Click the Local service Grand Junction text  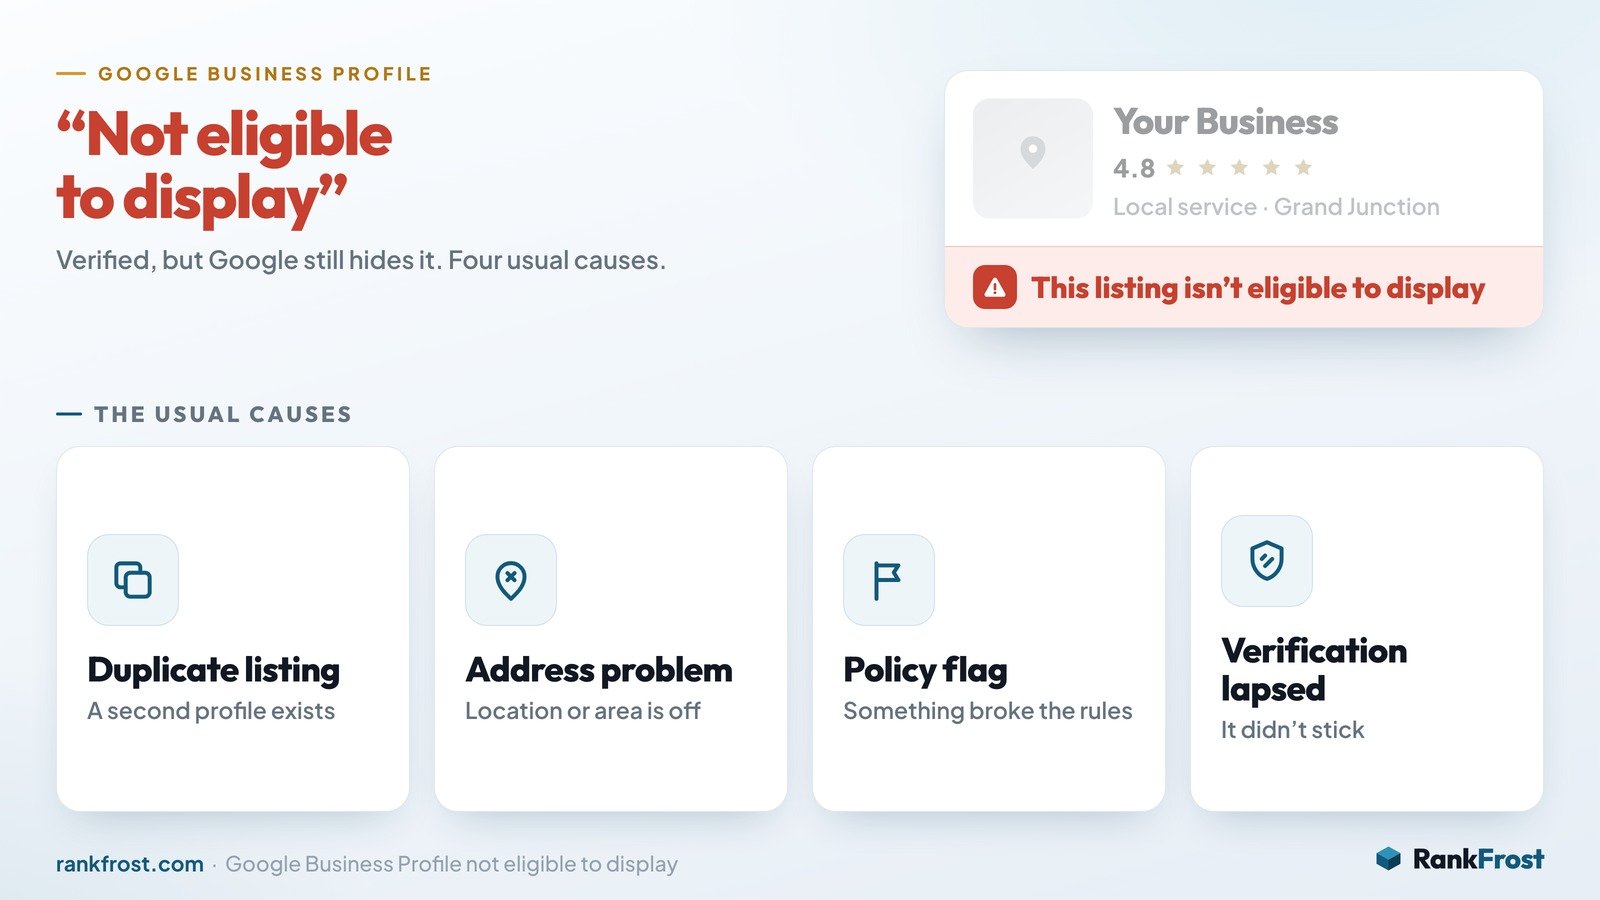coord(1277,207)
